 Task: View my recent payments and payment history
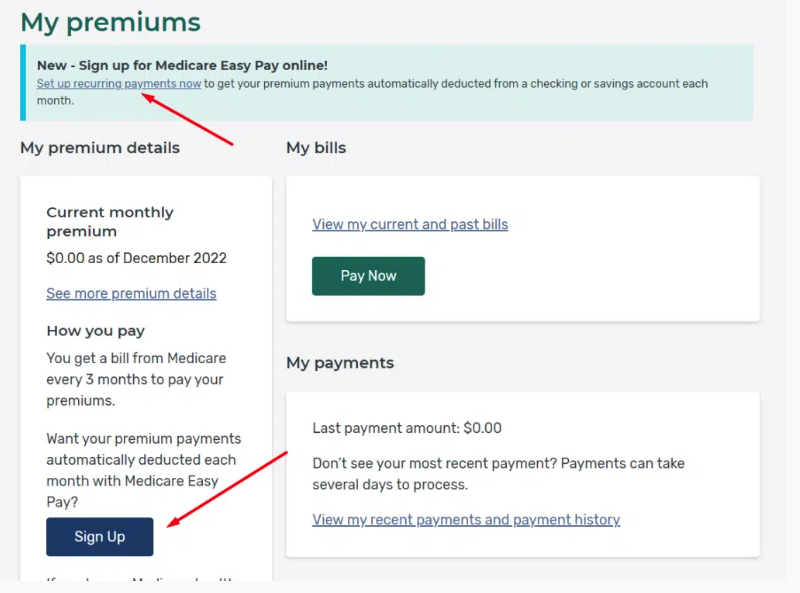point(466,519)
